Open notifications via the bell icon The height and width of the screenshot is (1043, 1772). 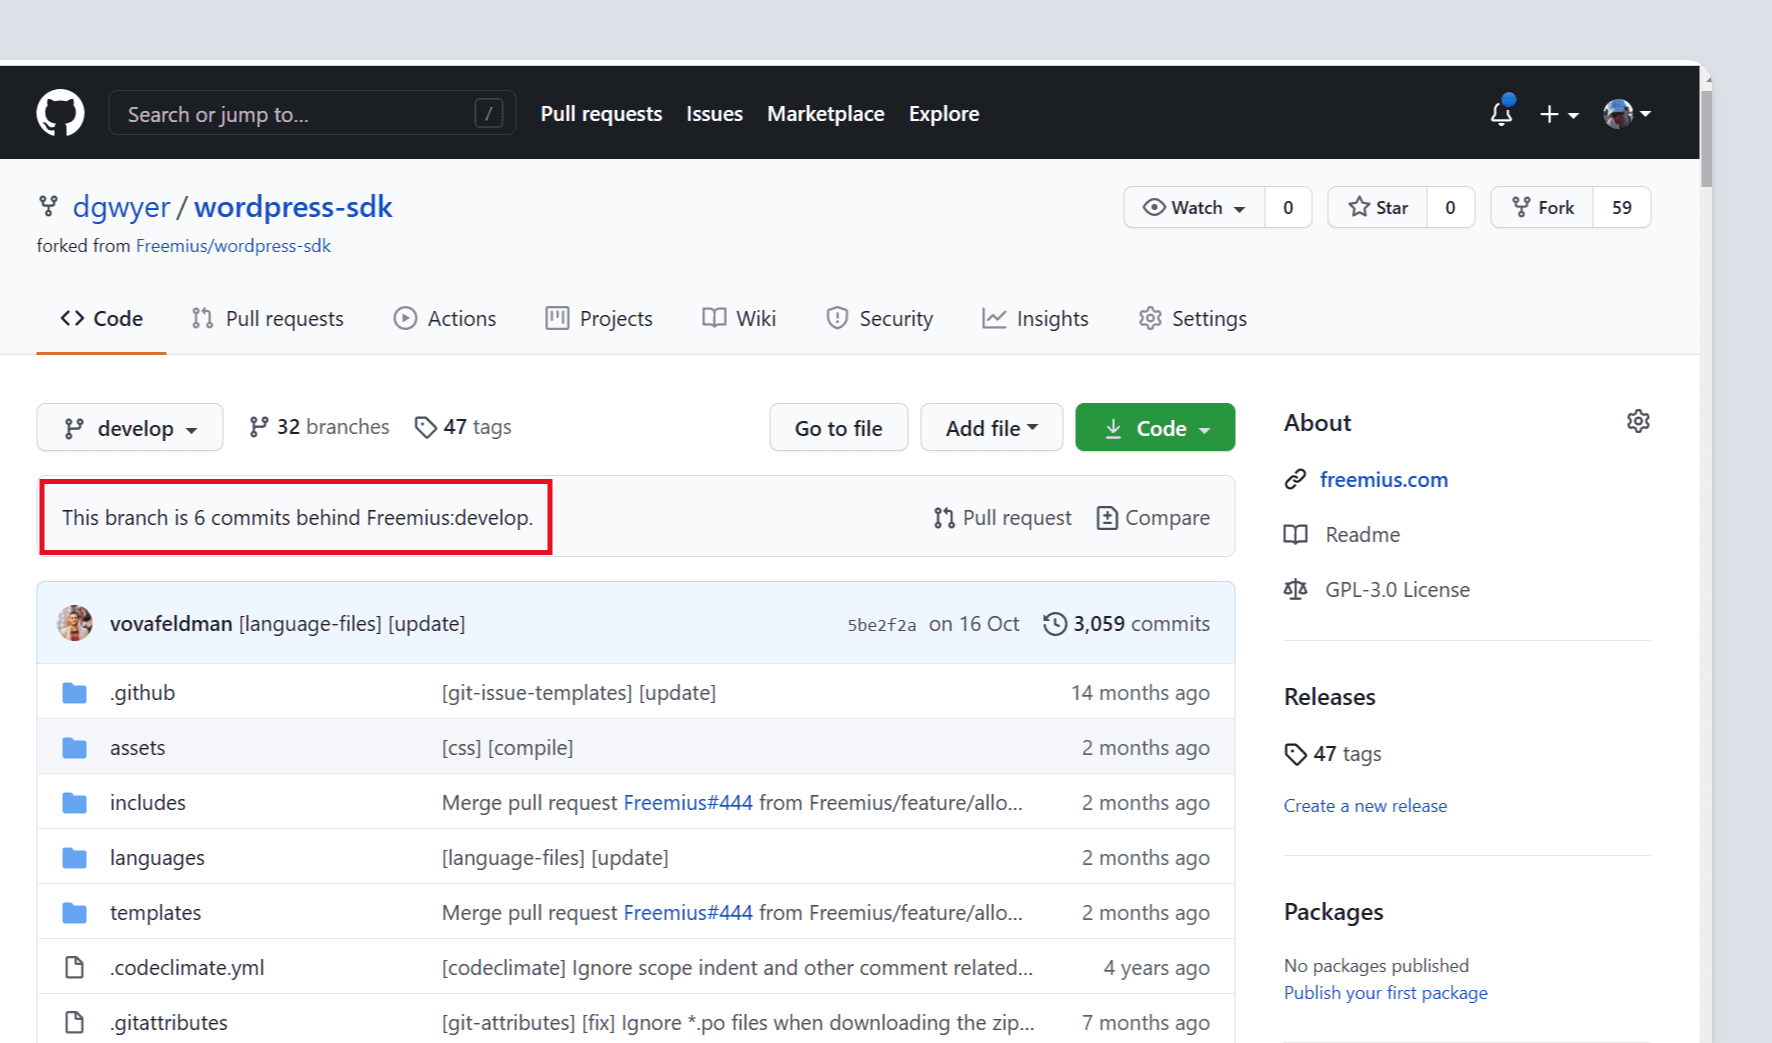point(1500,114)
